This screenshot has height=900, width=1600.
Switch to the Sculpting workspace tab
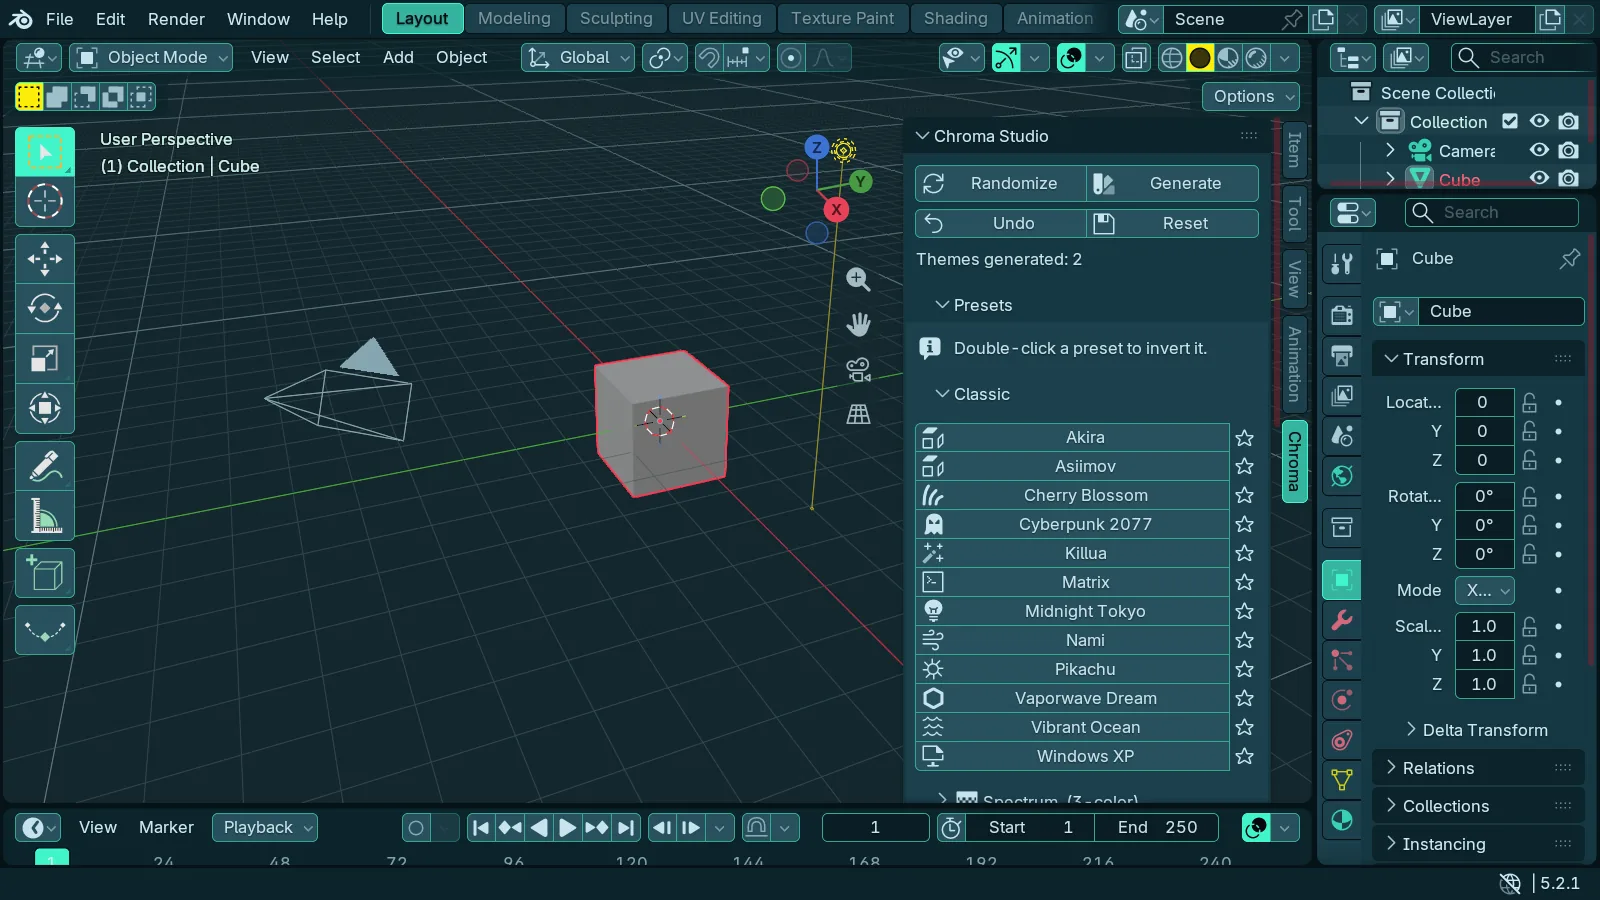click(616, 19)
